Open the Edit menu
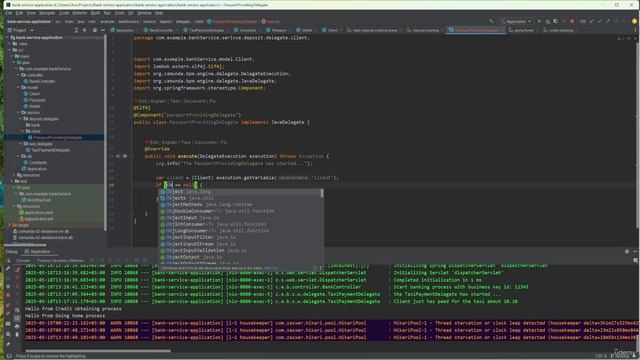This screenshot has height=360, width=640. point(20,13)
